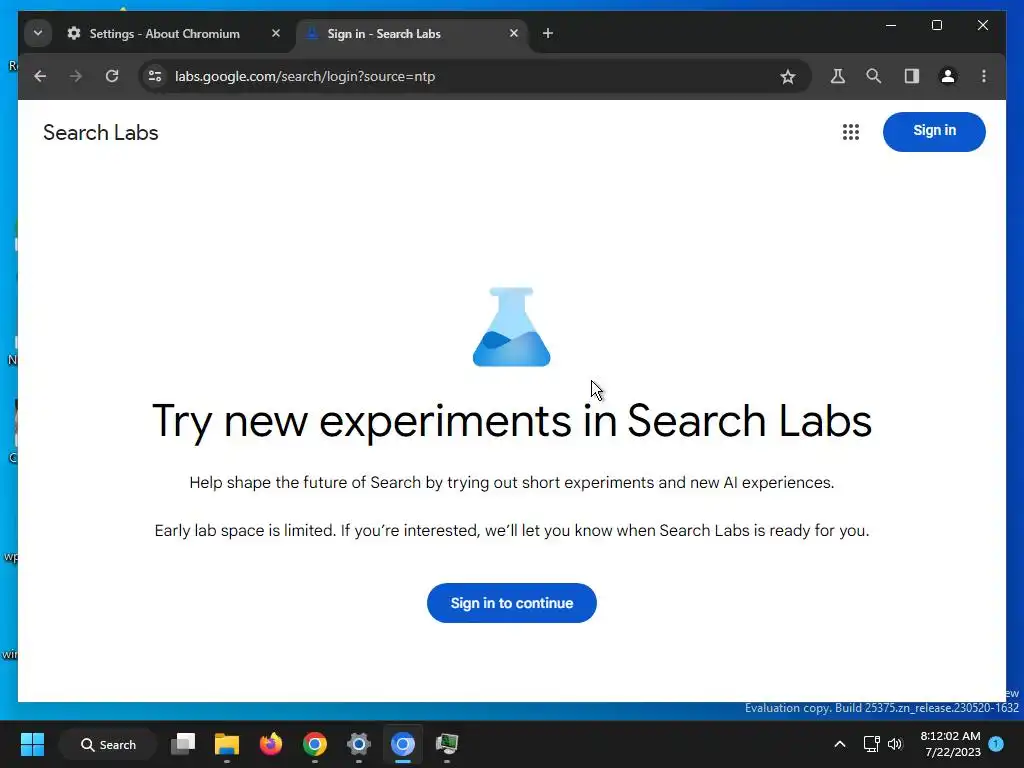
Task: Click the browser back arrow
Action: (x=40, y=76)
